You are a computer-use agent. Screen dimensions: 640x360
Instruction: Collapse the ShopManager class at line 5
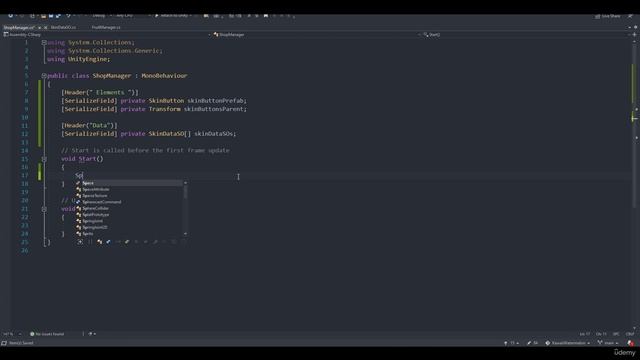coord(44,76)
